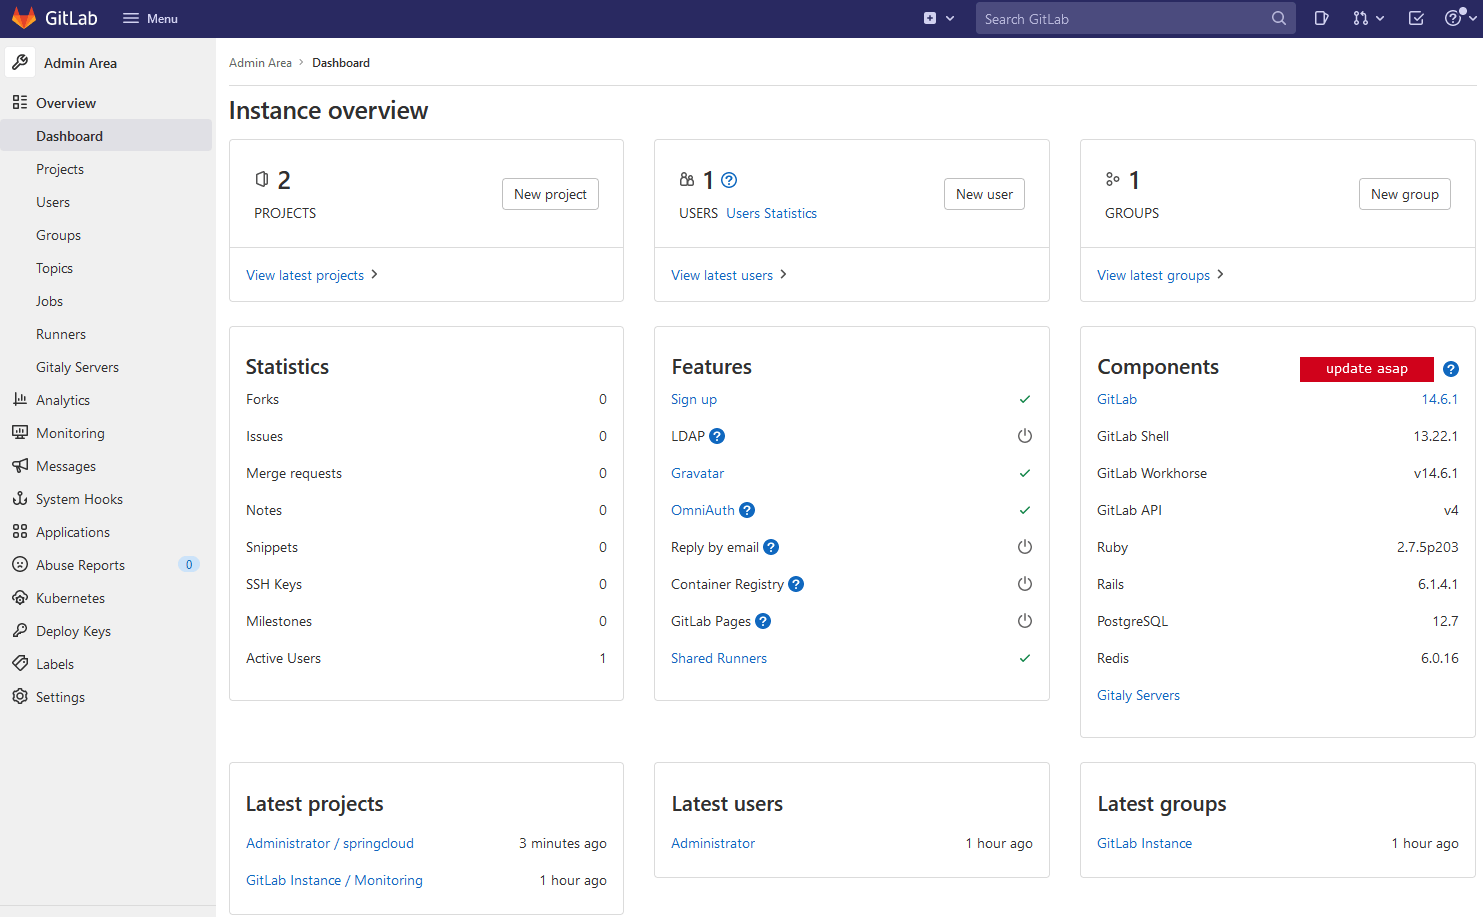Click the Deploy Keys key icon

20,630
